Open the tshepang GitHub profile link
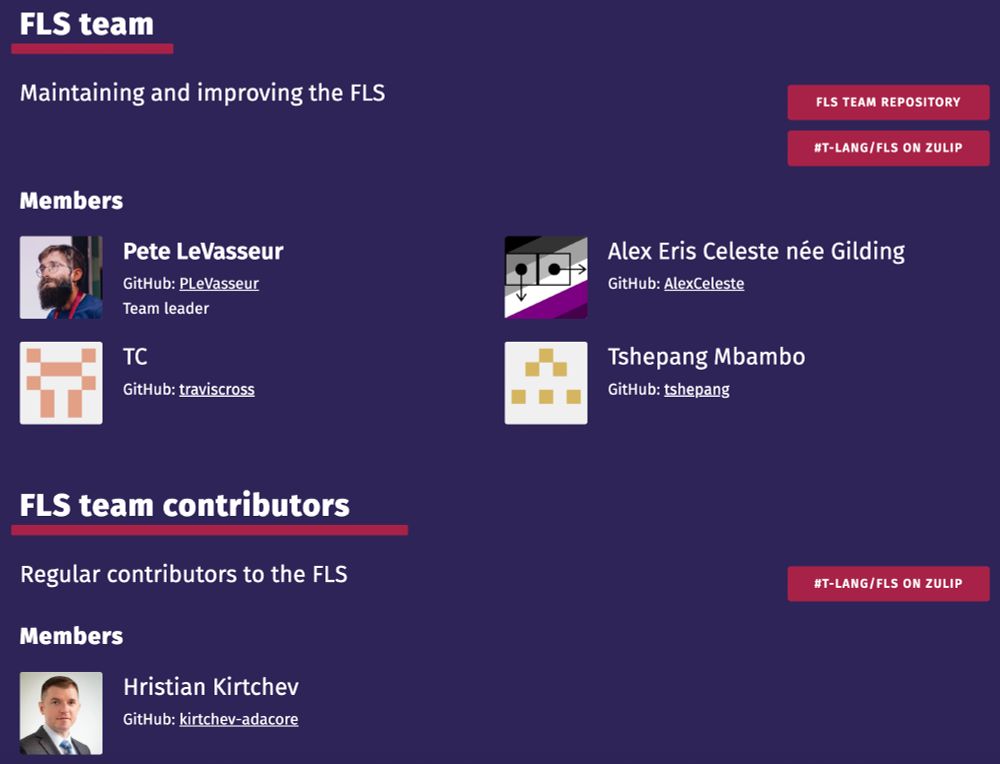 pyautogui.click(x=696, y=389)
